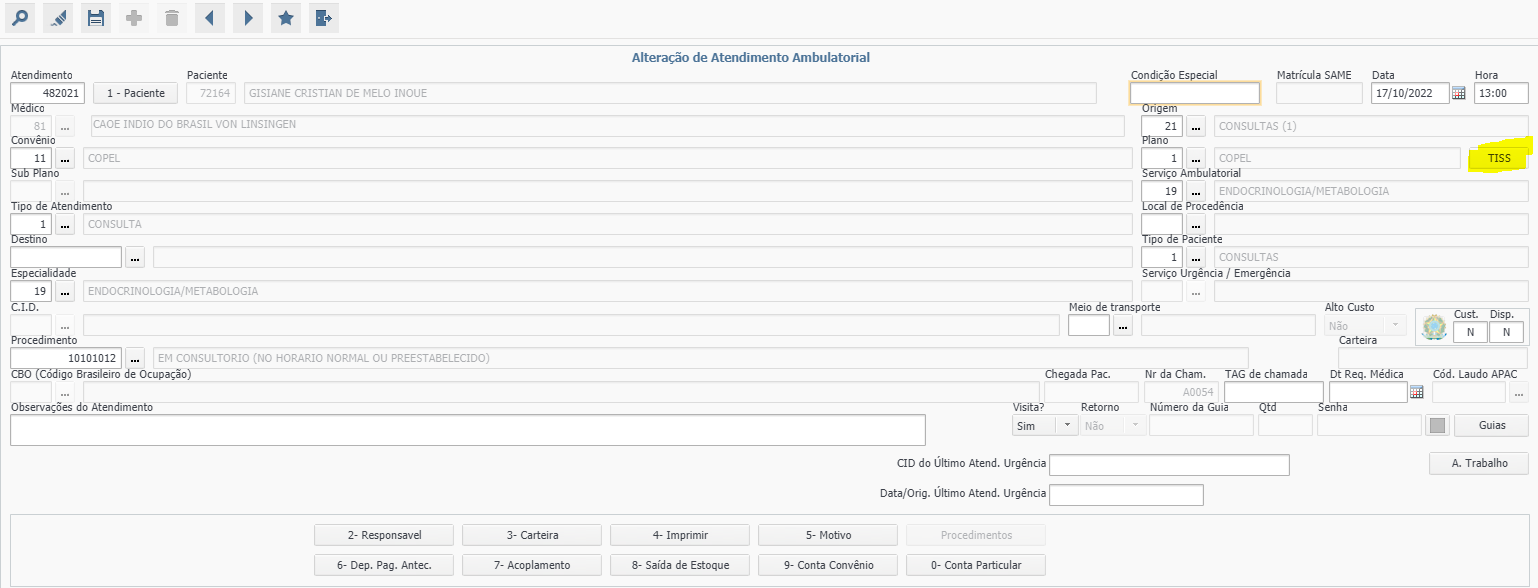This screenshot has height=588, width=1538.
Task: Click the star favorites icon
Action: pyautogui.click(x=286, y=18)
